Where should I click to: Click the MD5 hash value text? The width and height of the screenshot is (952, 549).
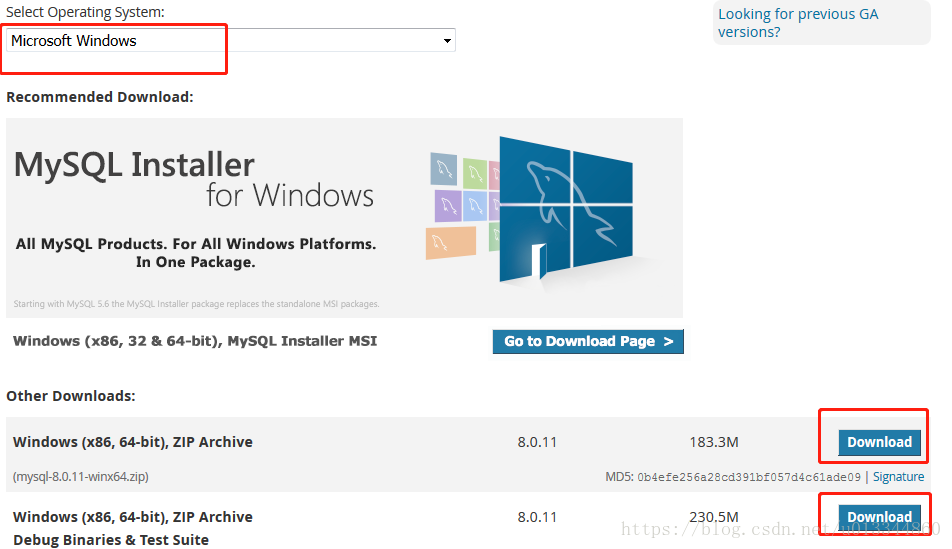[749, 477]
